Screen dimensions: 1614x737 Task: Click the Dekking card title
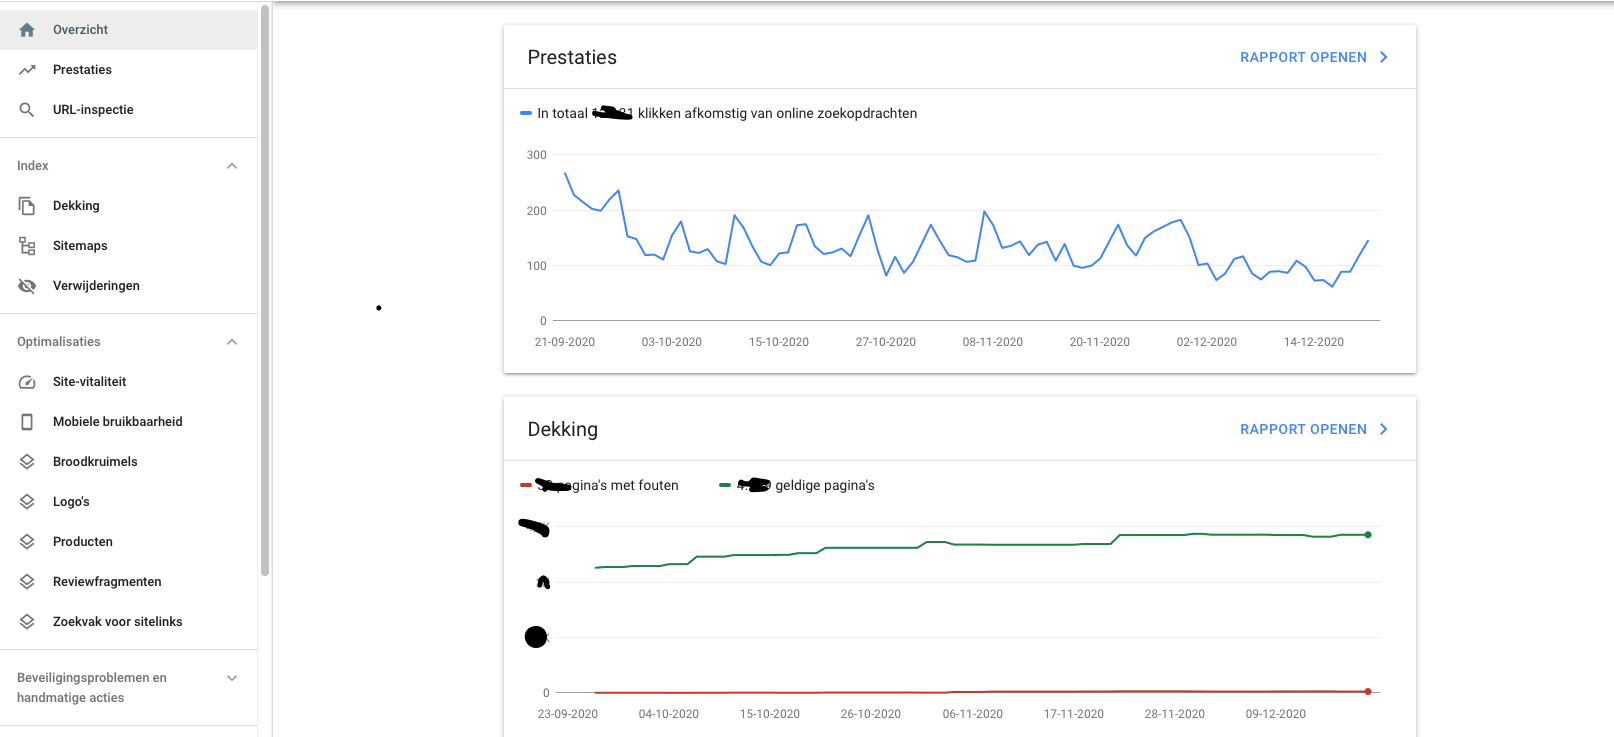(x=563, y=430)
